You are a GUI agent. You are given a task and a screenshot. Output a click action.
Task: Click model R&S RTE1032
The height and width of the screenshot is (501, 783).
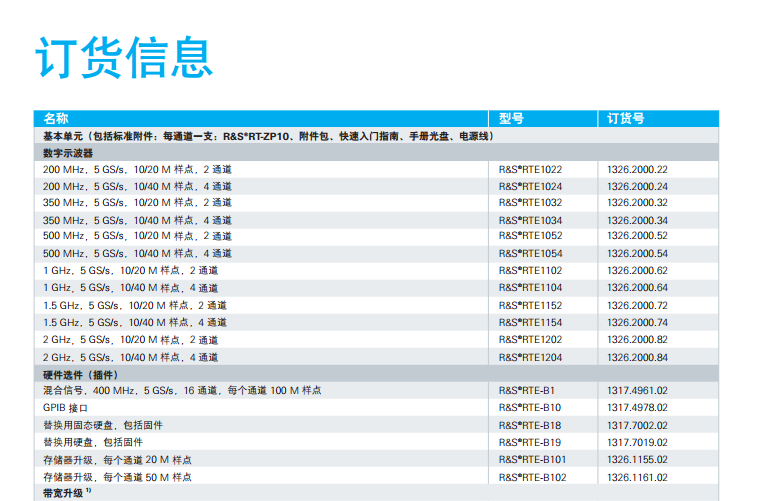coord(530,203)
